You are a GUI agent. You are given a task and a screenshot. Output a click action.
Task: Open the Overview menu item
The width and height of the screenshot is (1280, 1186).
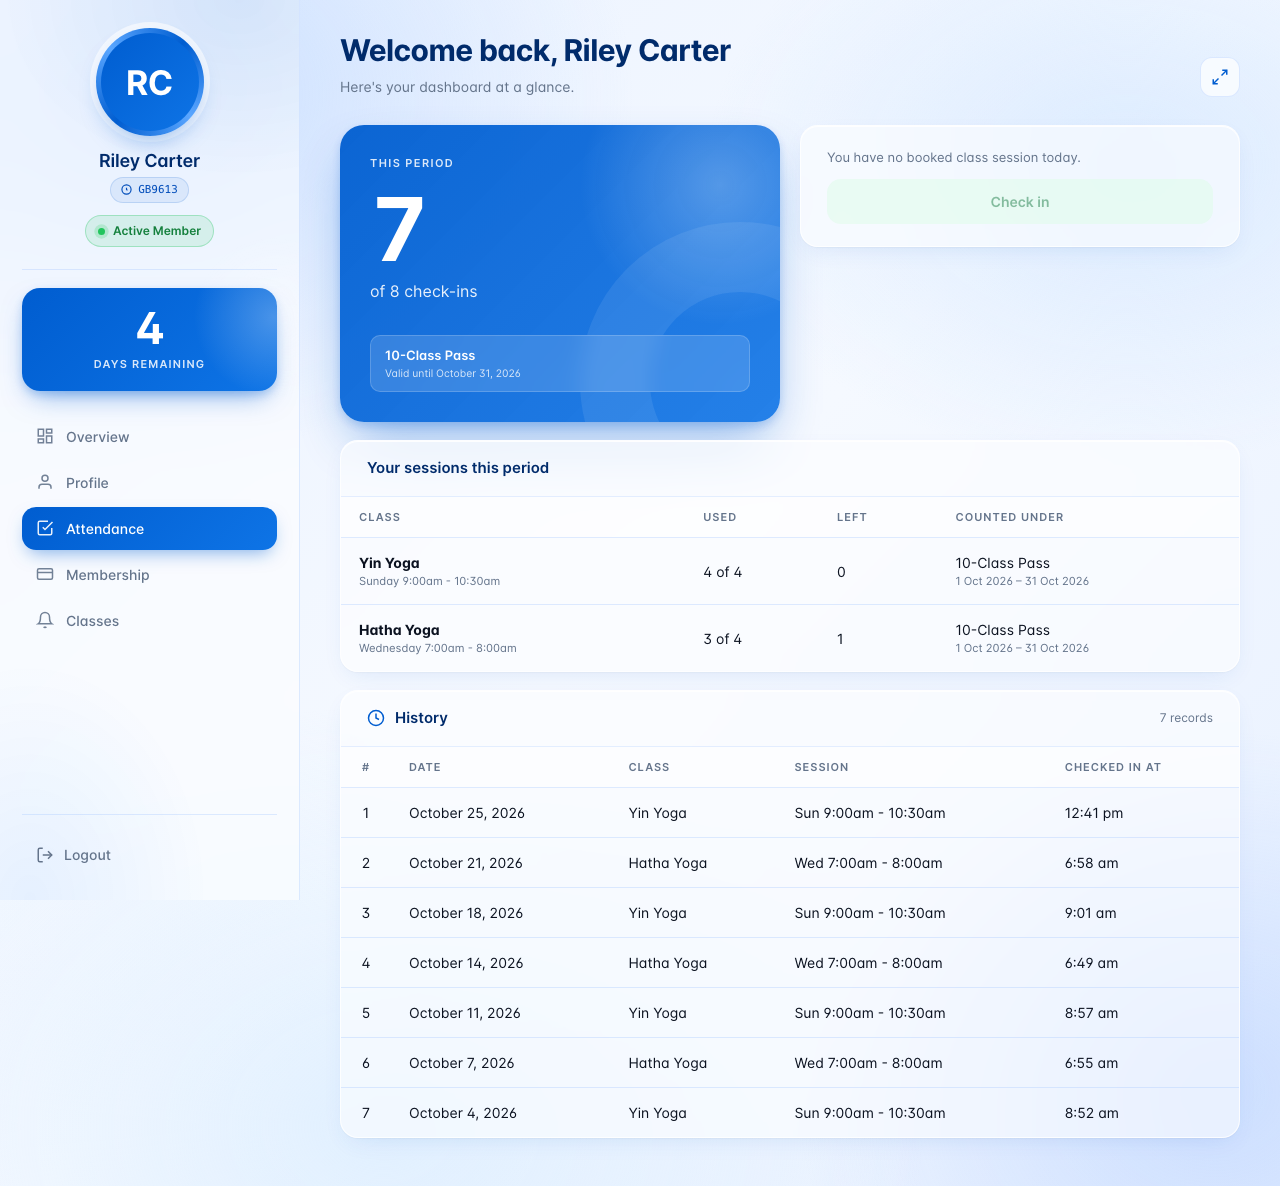pyautogui.click(x=149, y=436)
